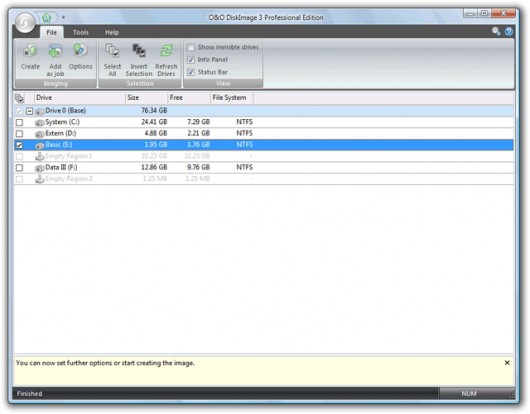Image resolution: width=530 pixels, height=414 pixels.
Task: Click the search magnifier icon at top right
Action: [x=496, y=31]
